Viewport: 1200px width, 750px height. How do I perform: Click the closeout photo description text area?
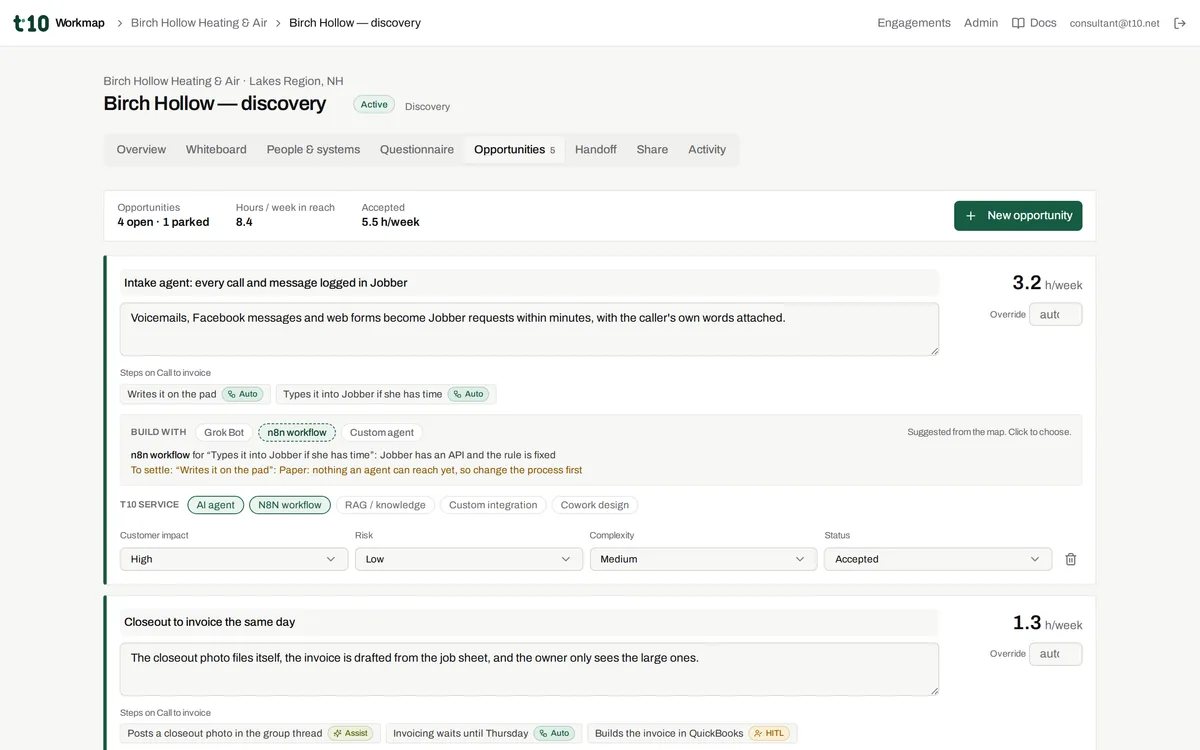tap(529, 669)
